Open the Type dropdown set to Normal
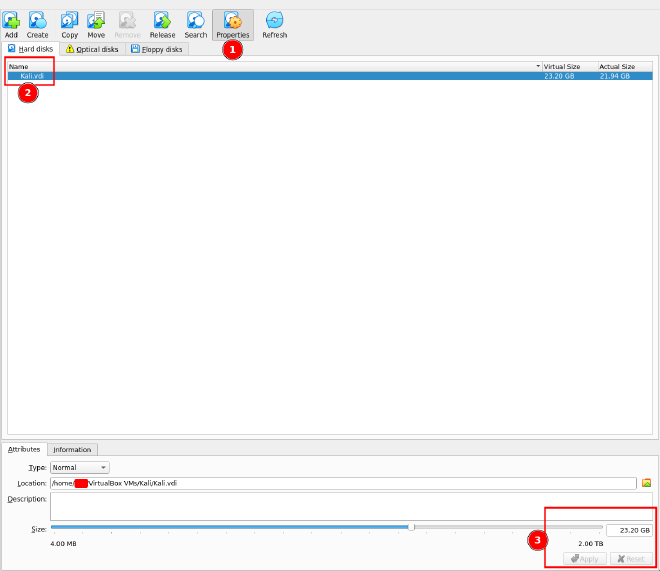The image size is (660, 571). [80, 467]
